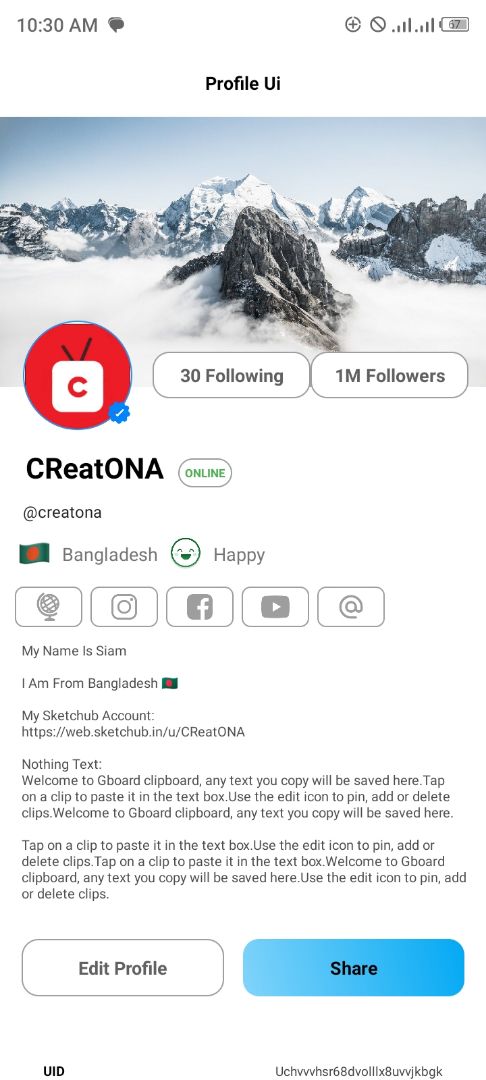Open the Instagram icon link
486x1080 pixels.
point(124,607)
